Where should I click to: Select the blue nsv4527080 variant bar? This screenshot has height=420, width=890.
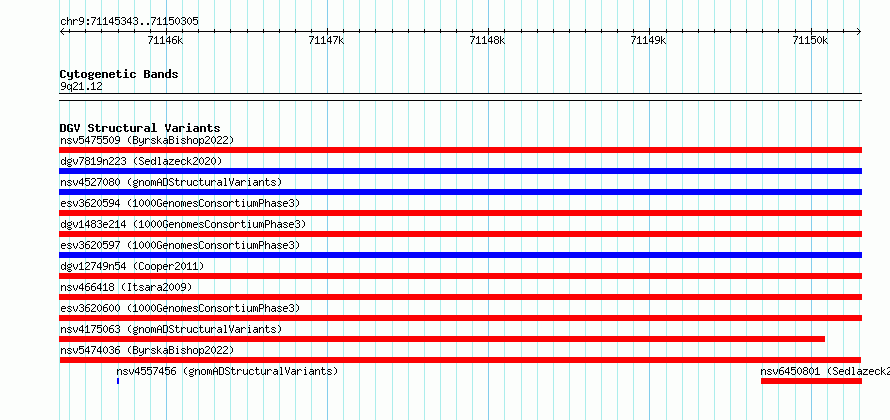tap(460, 192)
